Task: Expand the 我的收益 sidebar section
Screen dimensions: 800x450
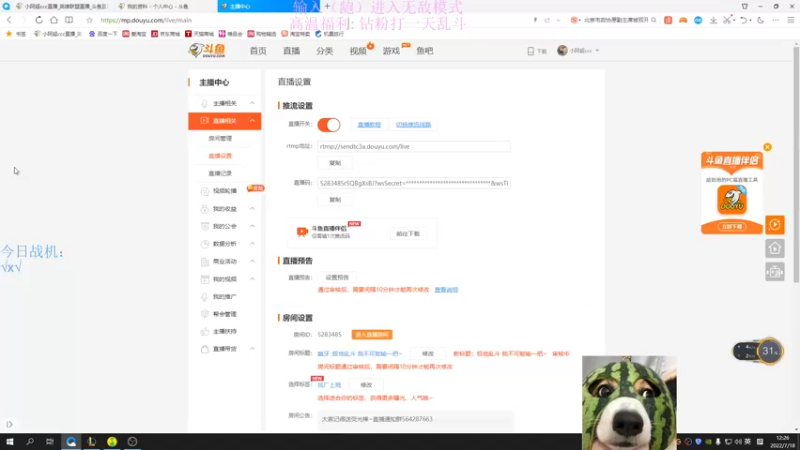Action: [252, 209]
